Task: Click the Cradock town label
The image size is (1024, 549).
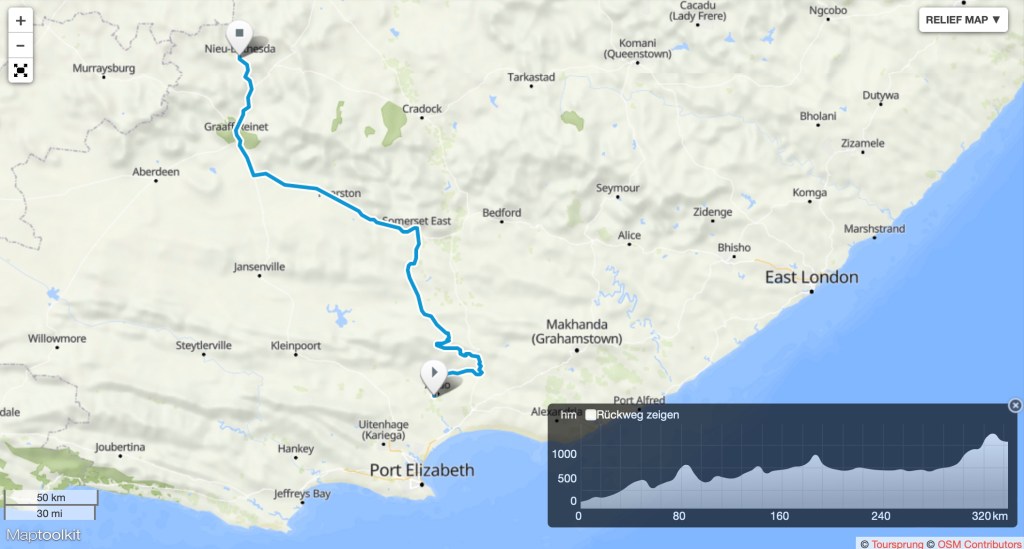Action: point(422,108)
